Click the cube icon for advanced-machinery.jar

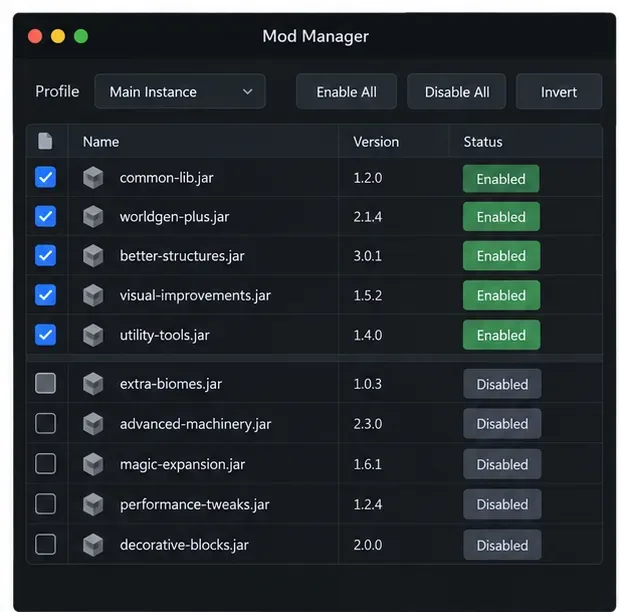click(x=93, y=424)
